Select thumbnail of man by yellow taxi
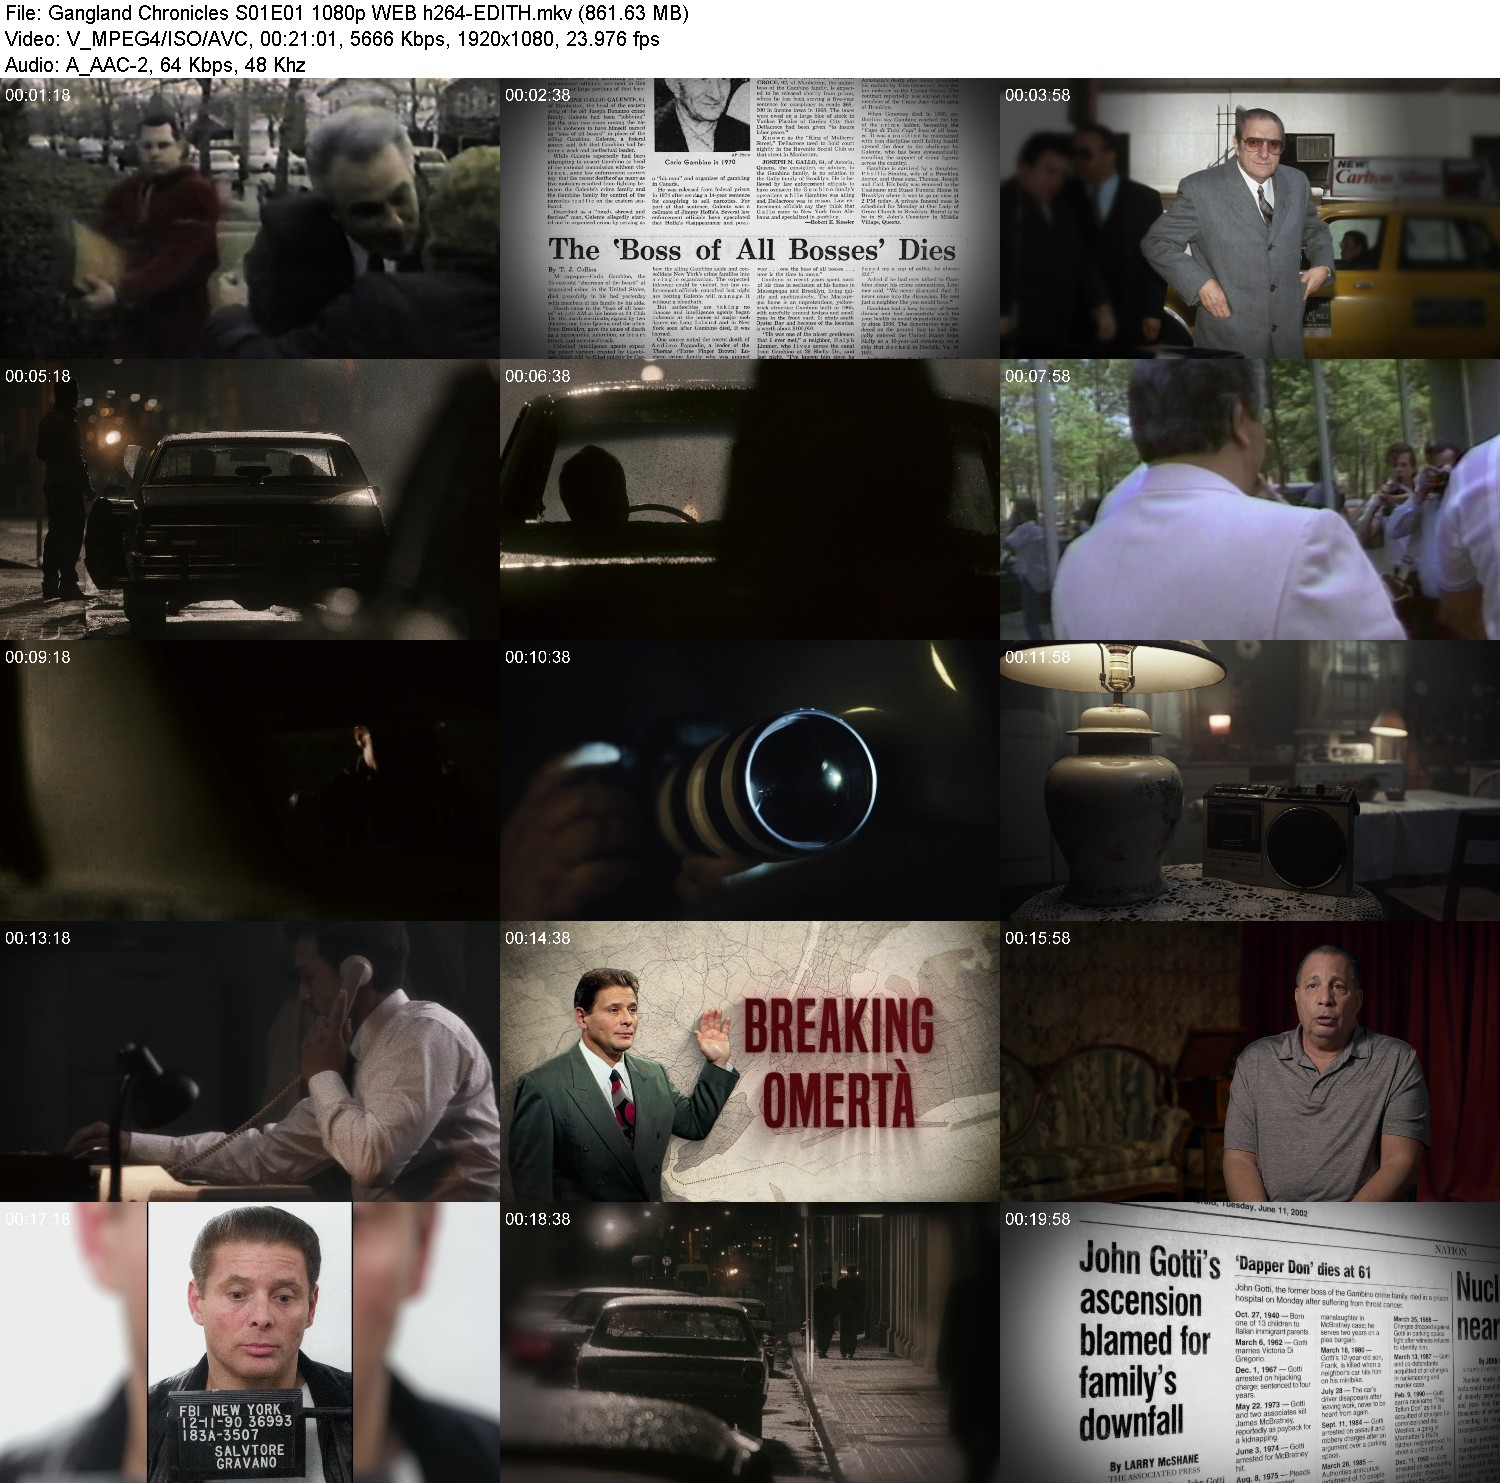Screen dimensions: 1500x1483 click(1250, 218)
